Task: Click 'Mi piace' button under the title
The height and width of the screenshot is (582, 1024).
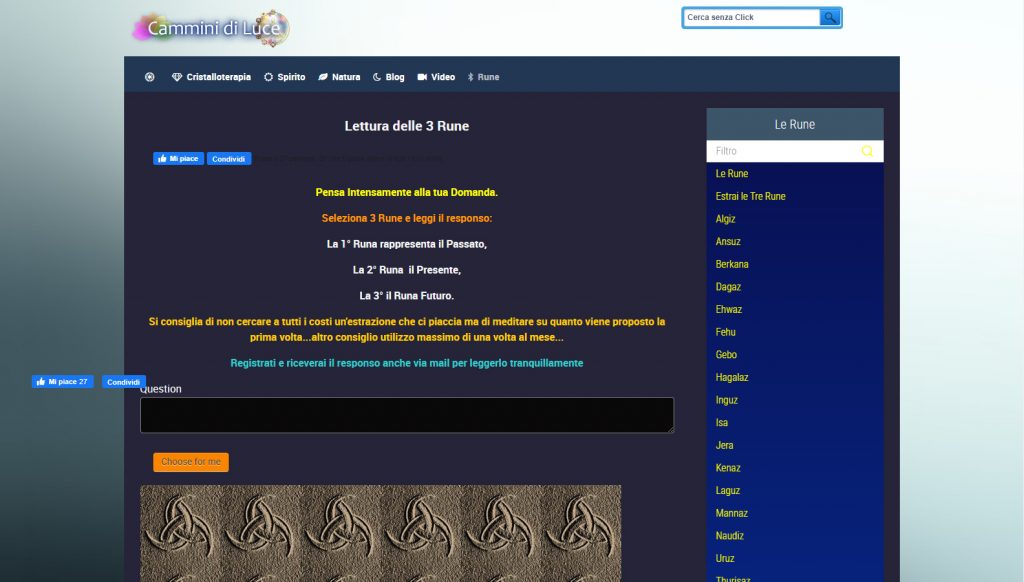Action: (x=178, y=159)
